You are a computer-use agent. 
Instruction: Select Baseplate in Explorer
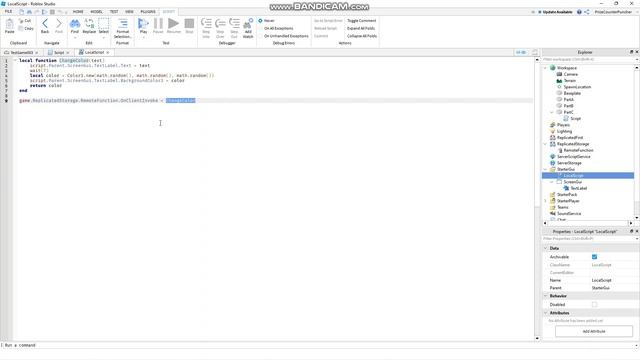point(572,93)
